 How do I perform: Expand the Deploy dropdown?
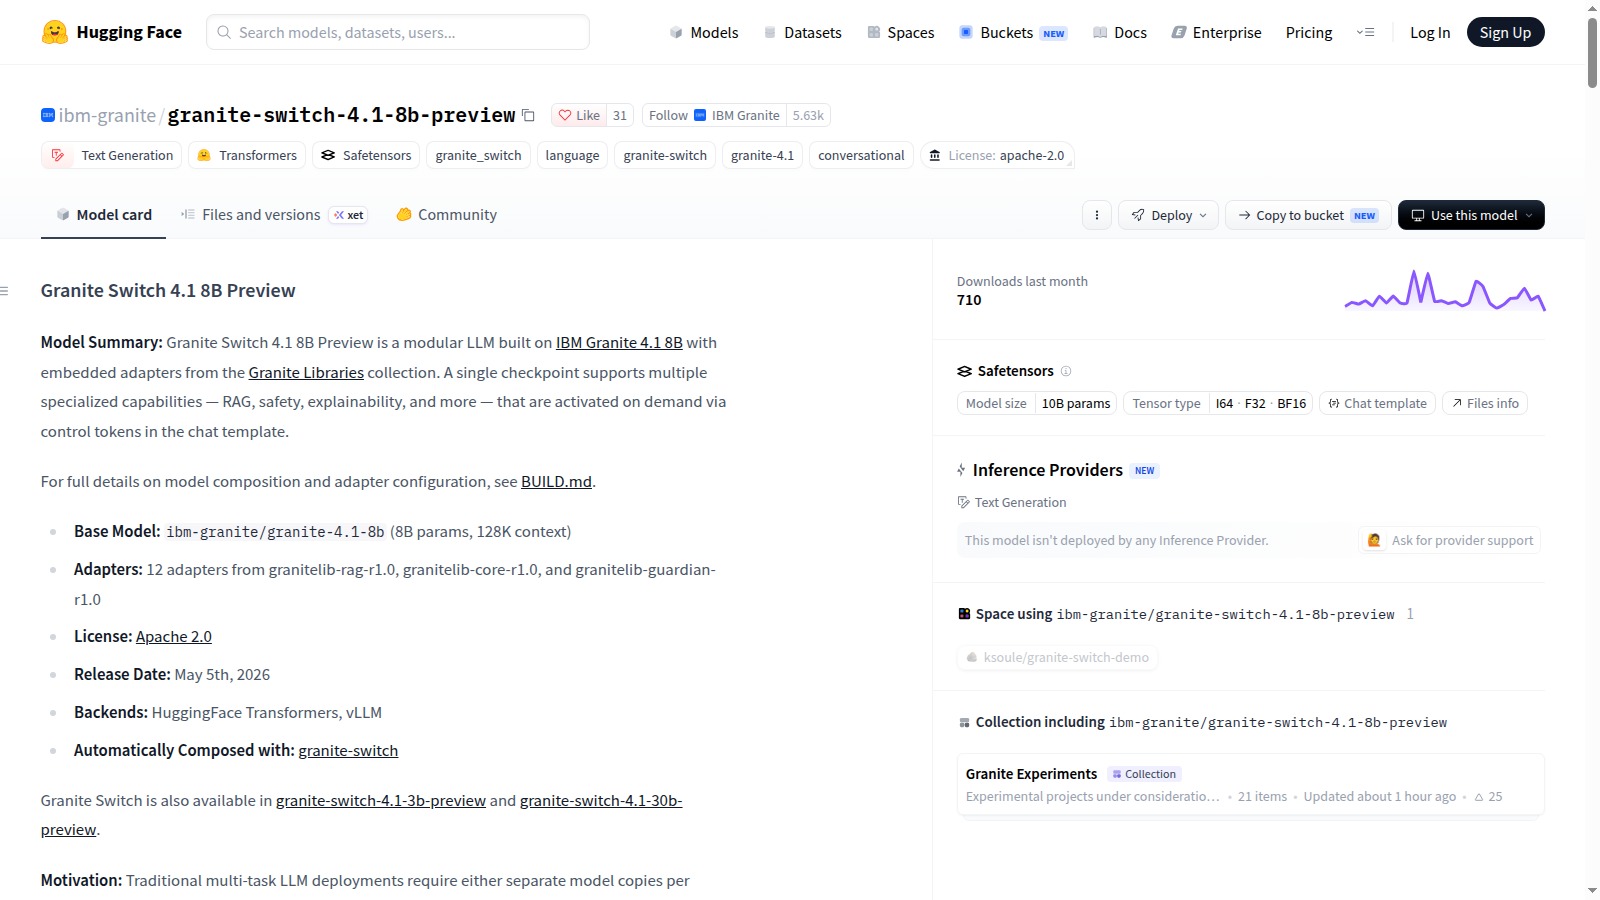[1168, 215]
